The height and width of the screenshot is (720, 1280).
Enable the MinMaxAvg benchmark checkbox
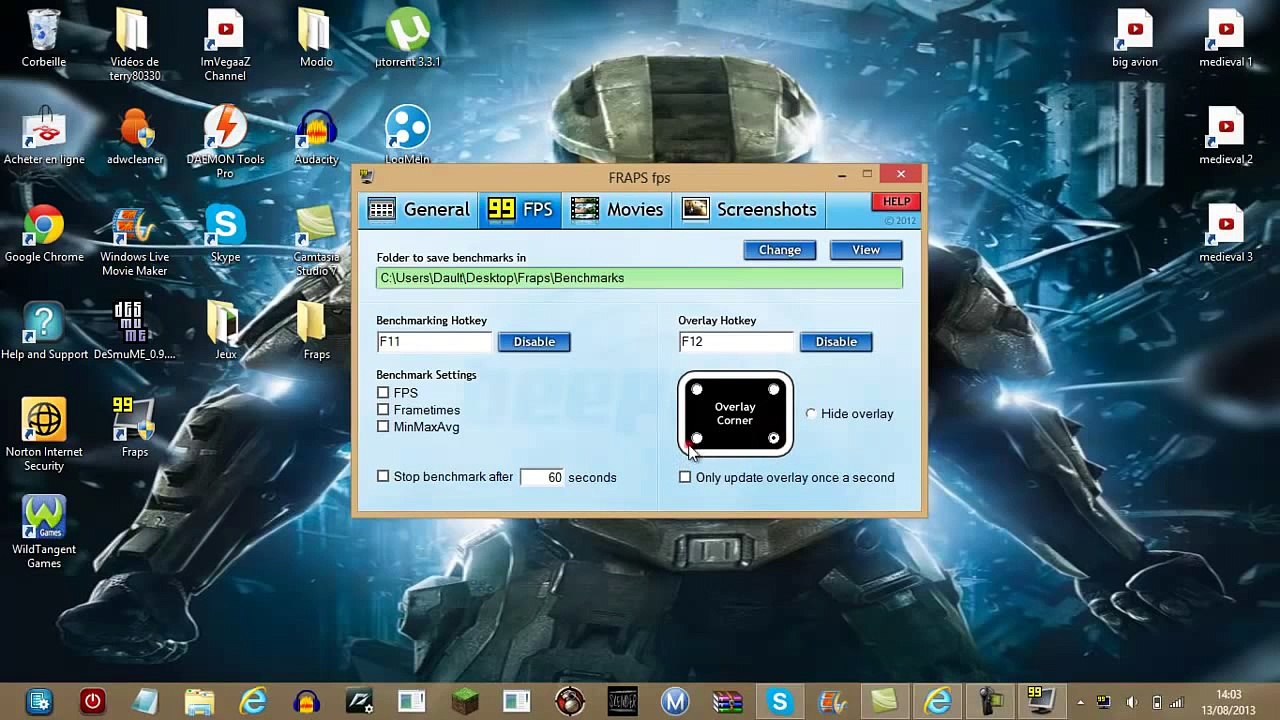pos(383,427)
